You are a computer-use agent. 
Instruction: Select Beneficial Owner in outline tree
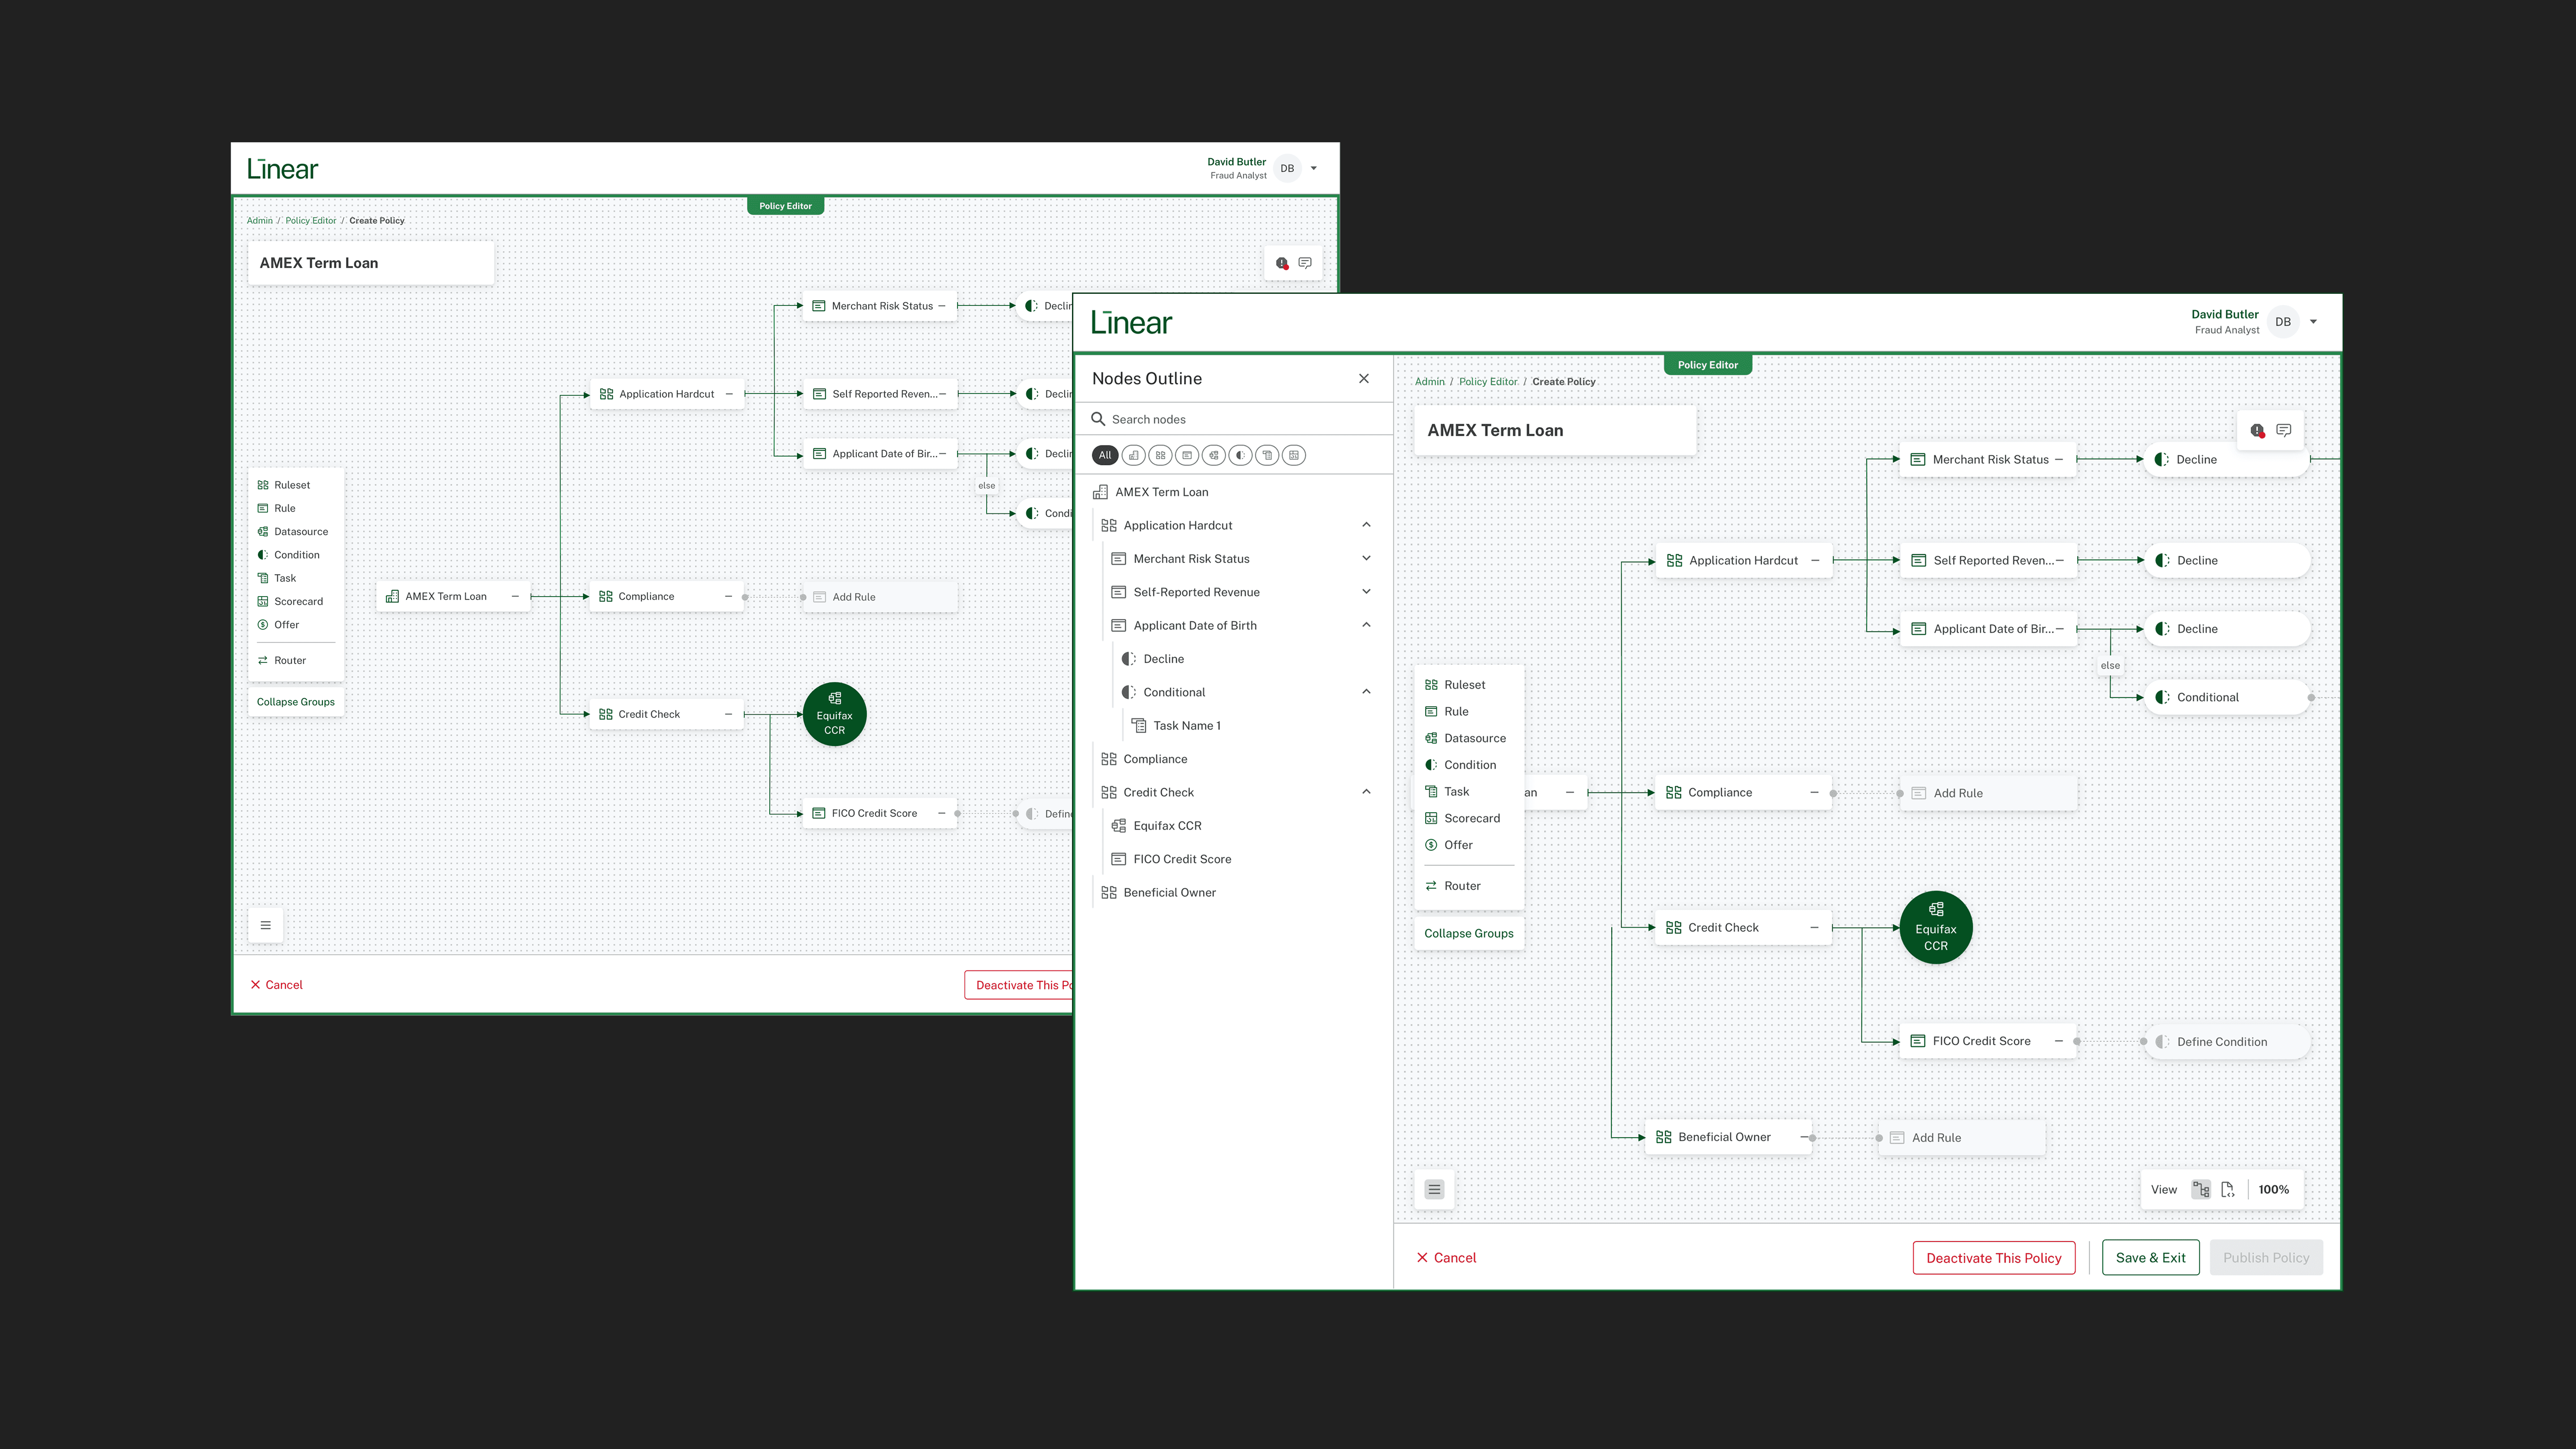tap(1169, 892)
